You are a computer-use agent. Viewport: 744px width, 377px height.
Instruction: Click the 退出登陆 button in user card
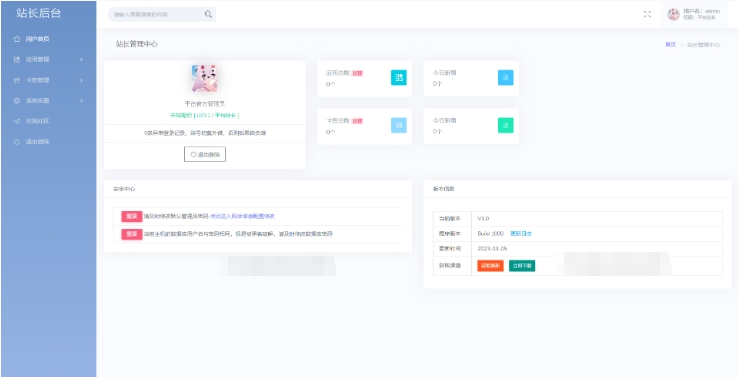click(205, 154)
